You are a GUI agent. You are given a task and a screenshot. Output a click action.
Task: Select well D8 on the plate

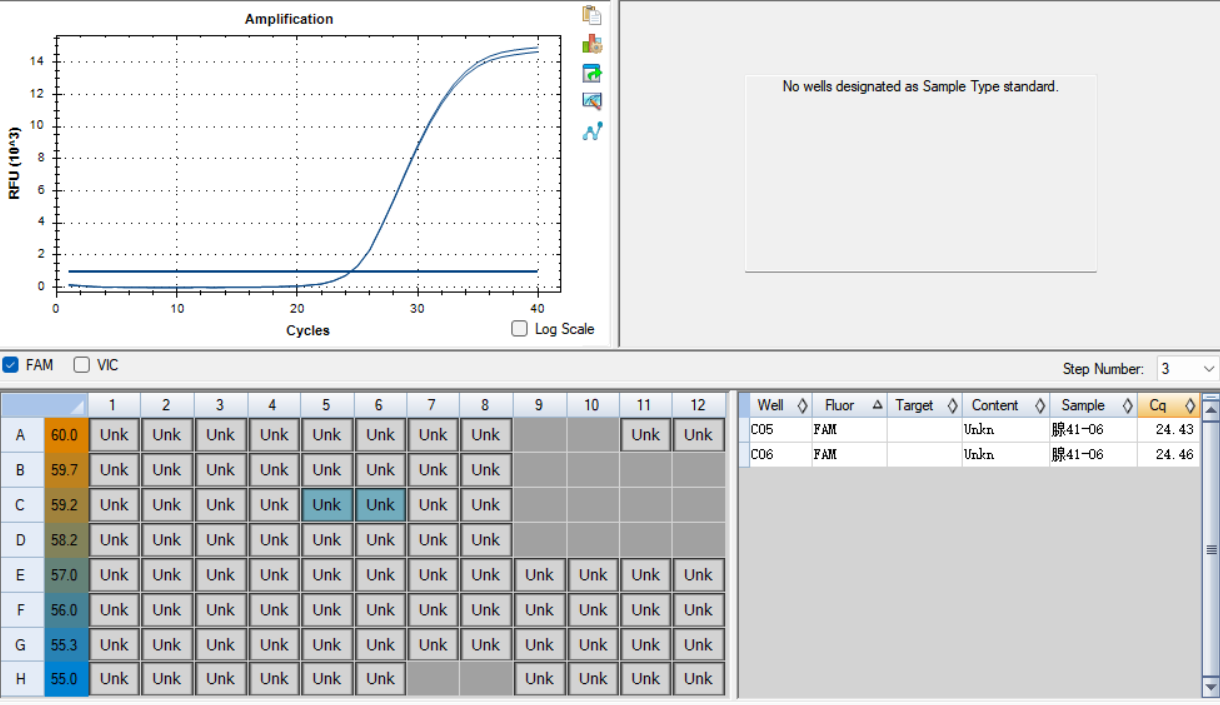(x=486, y=540)
